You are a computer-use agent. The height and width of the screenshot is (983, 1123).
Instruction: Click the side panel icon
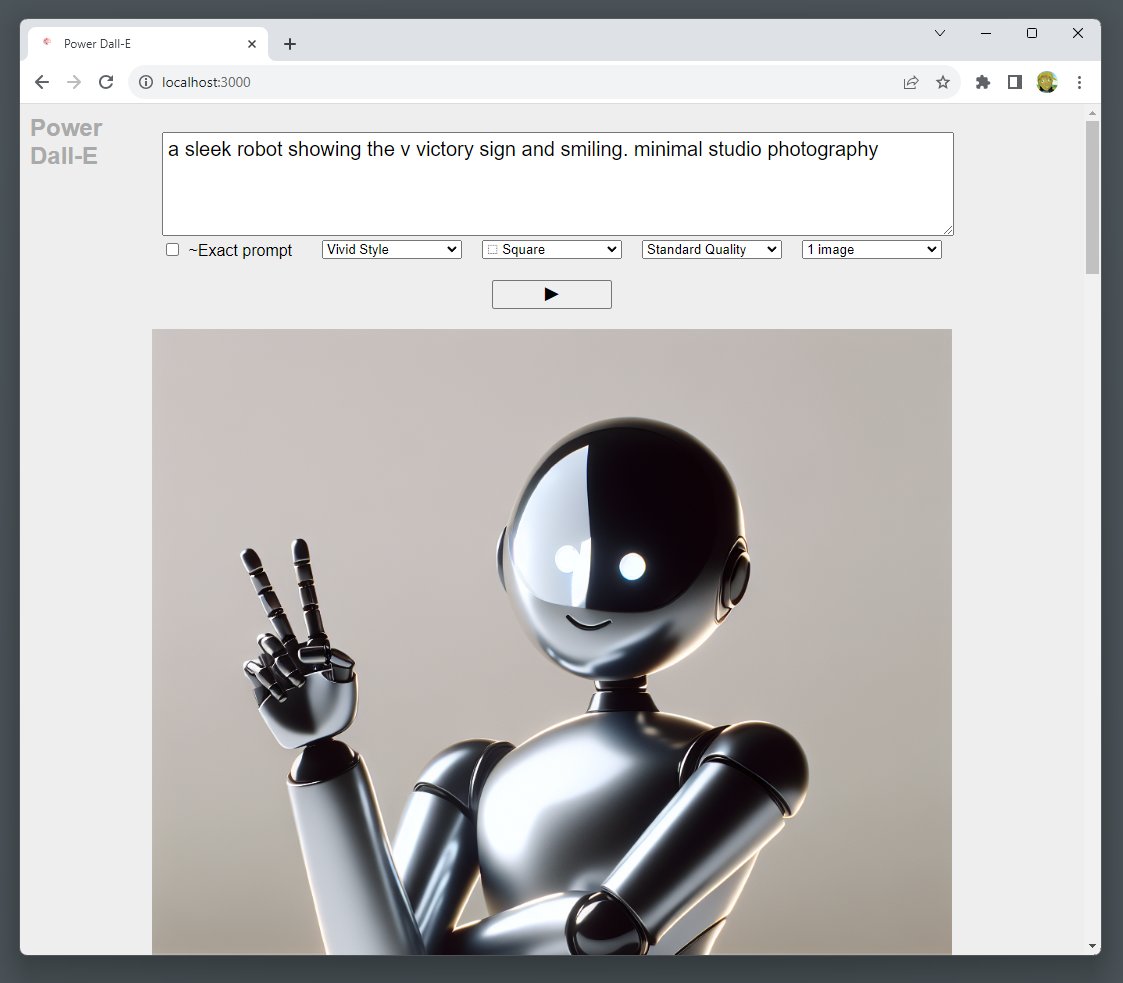1014,82
